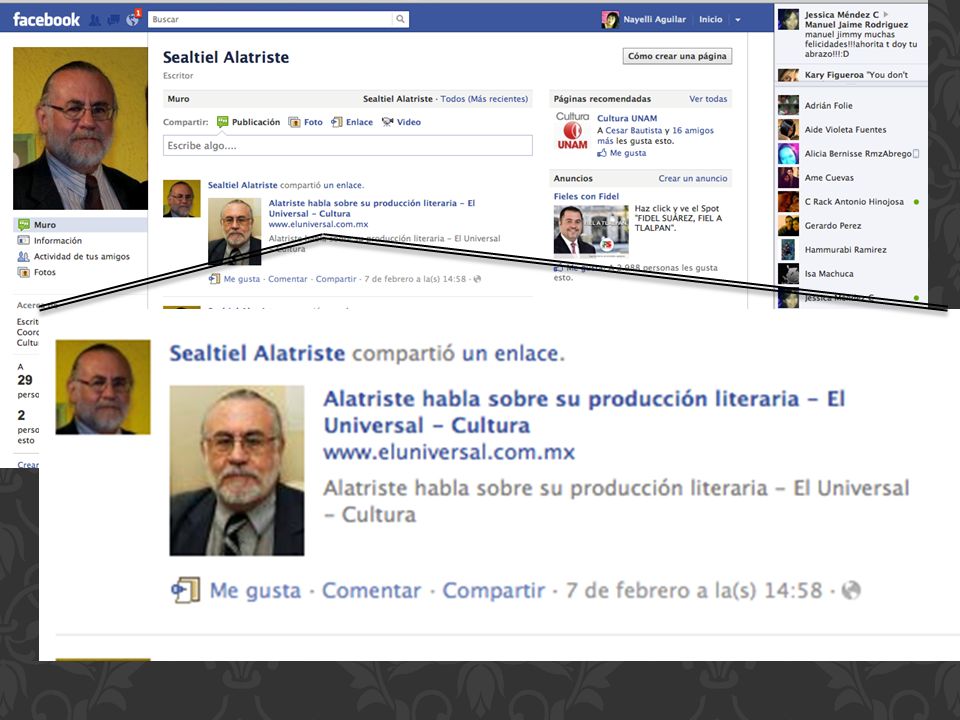
Task: Open El Universal article thumbnail in post
Action: pyautogui.click(x=234, y=231)
